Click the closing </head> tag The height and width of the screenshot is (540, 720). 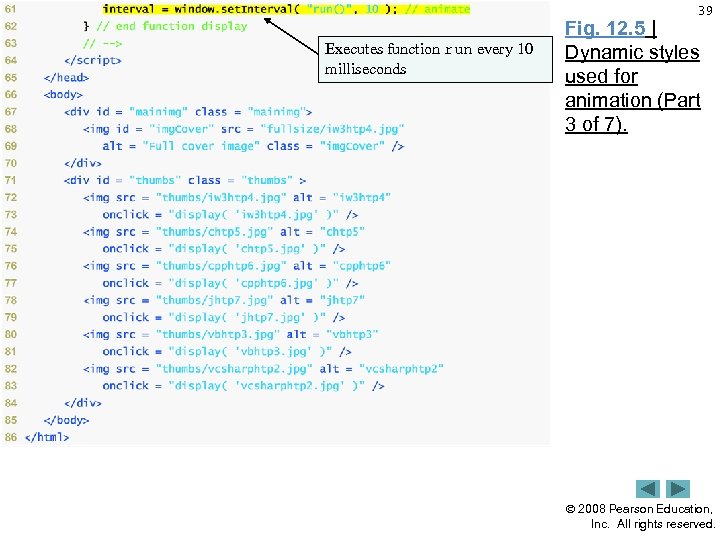point(66,77)
